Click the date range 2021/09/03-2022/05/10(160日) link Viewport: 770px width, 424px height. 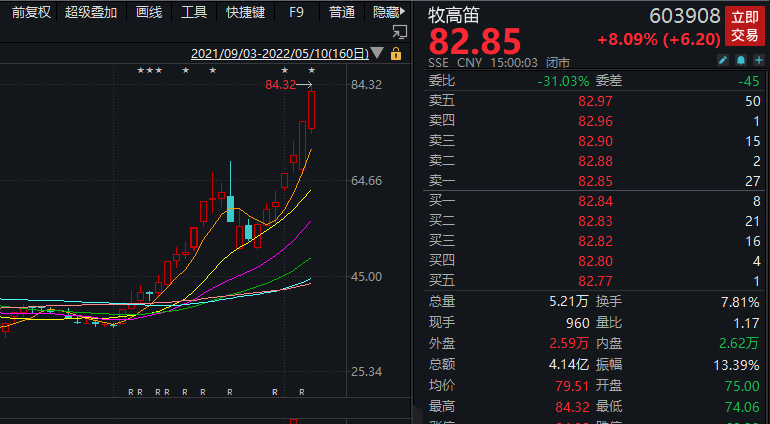[x=280, y=54]
